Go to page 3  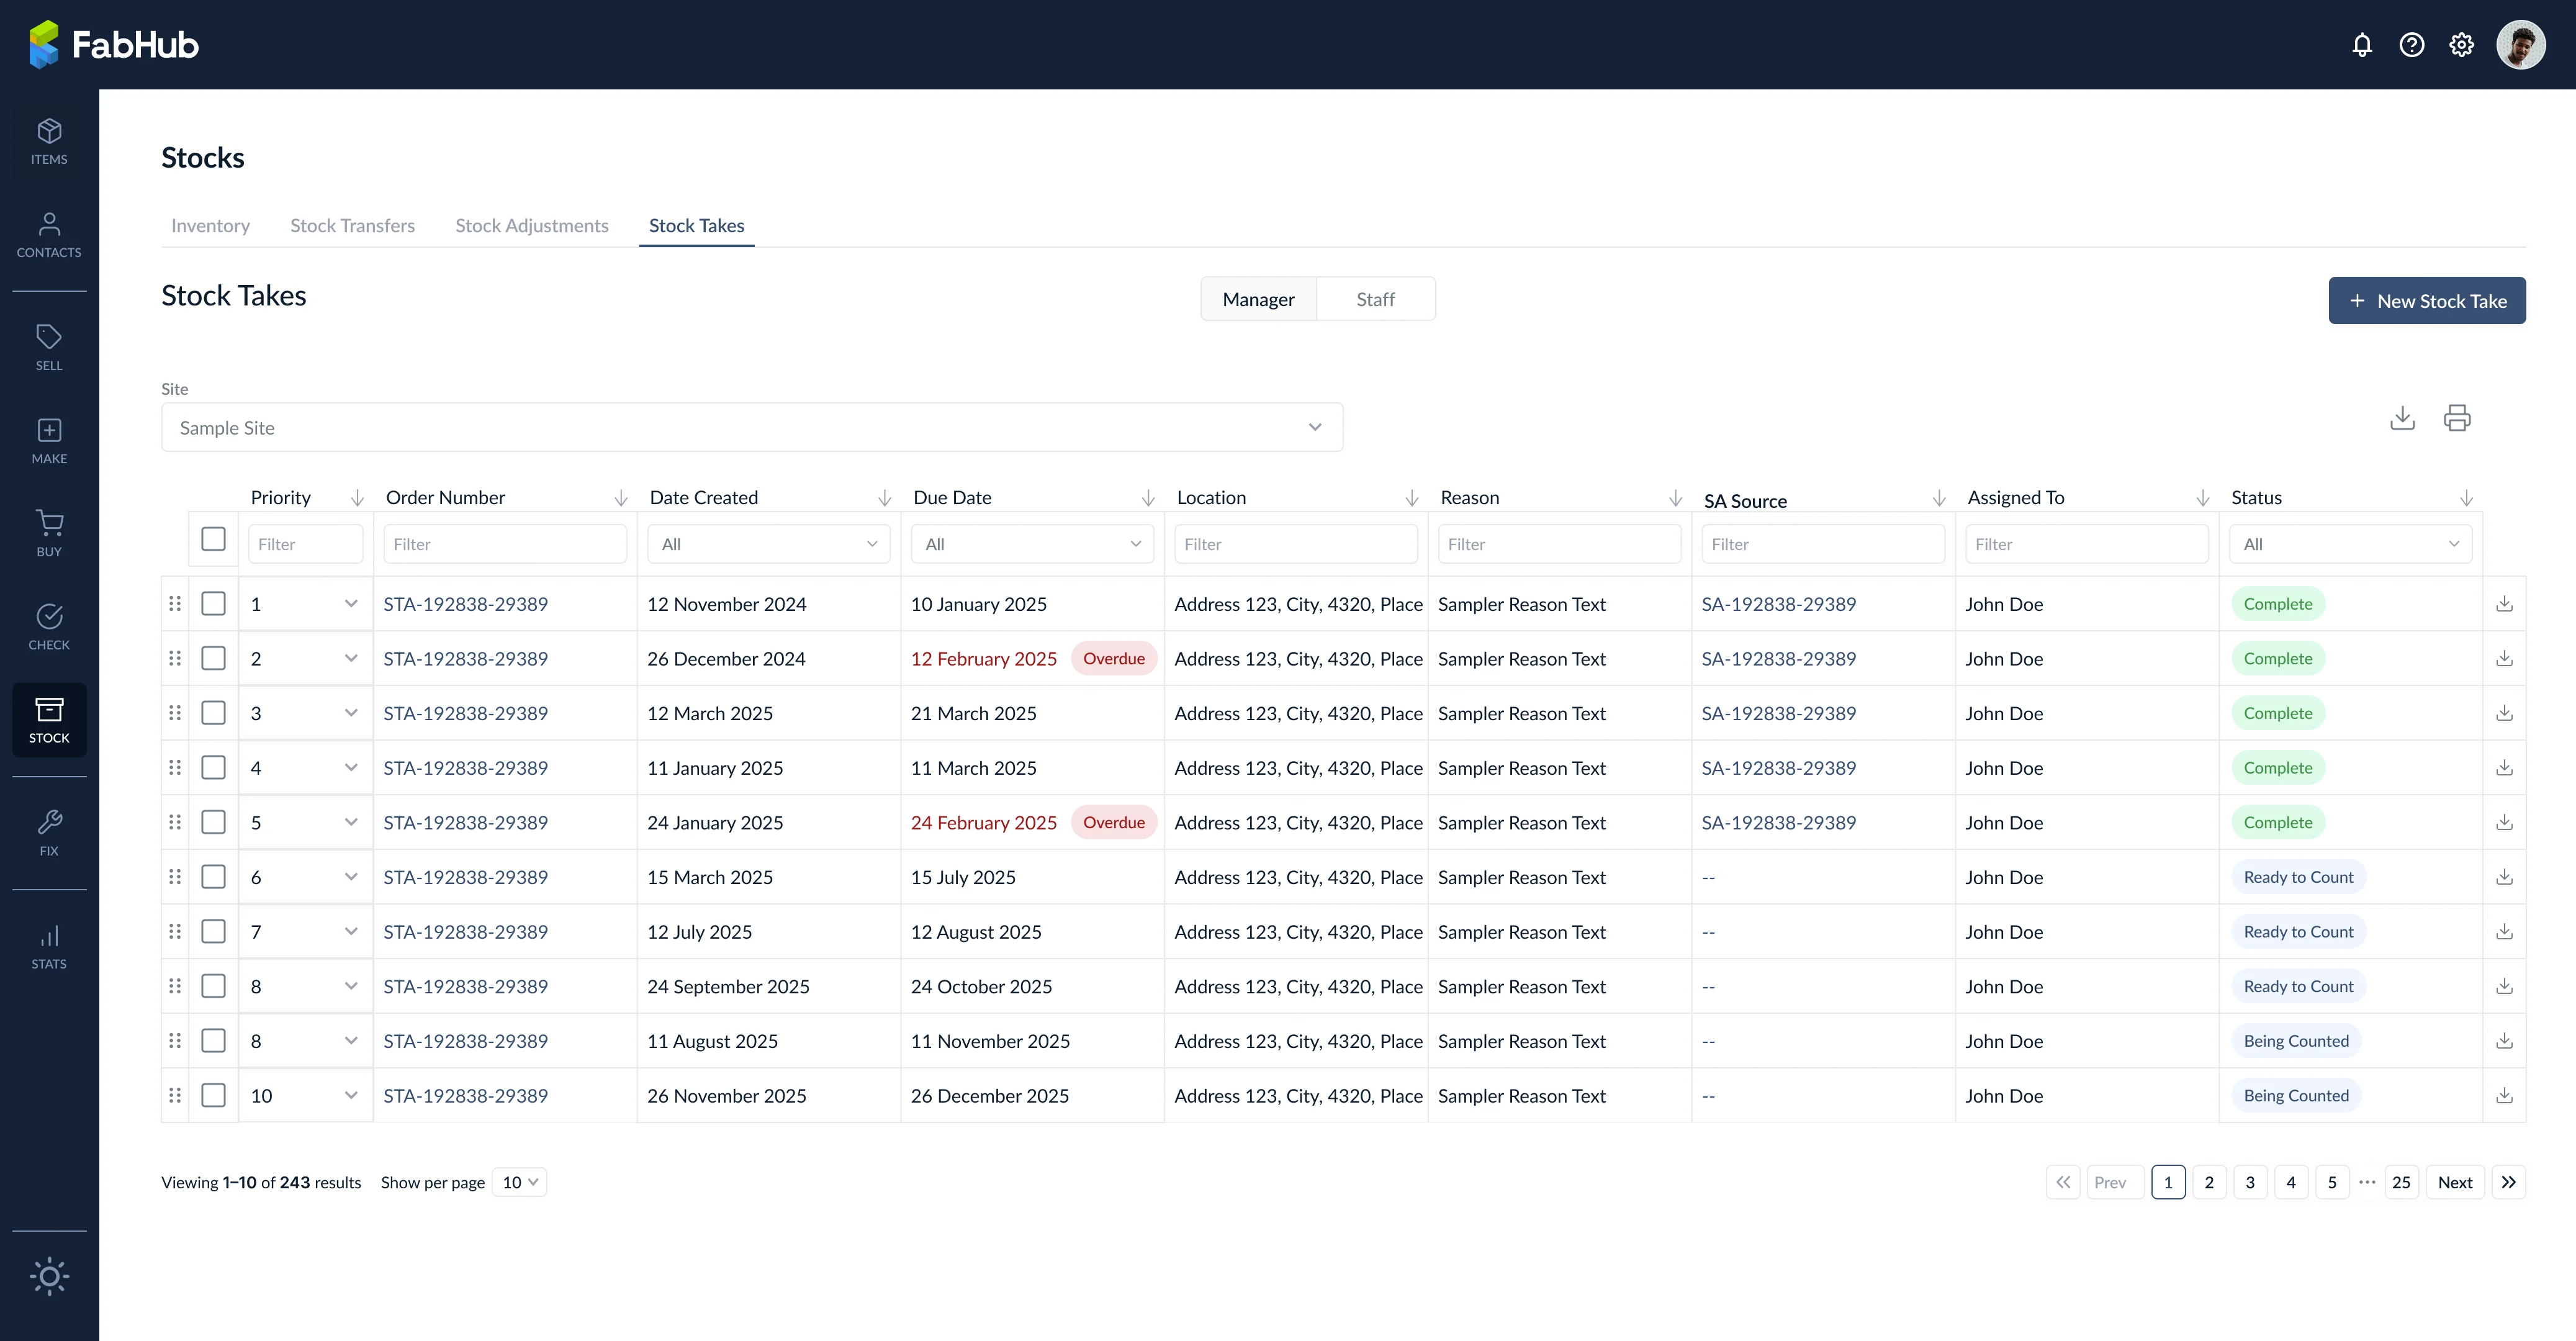pos(2250,1182)
